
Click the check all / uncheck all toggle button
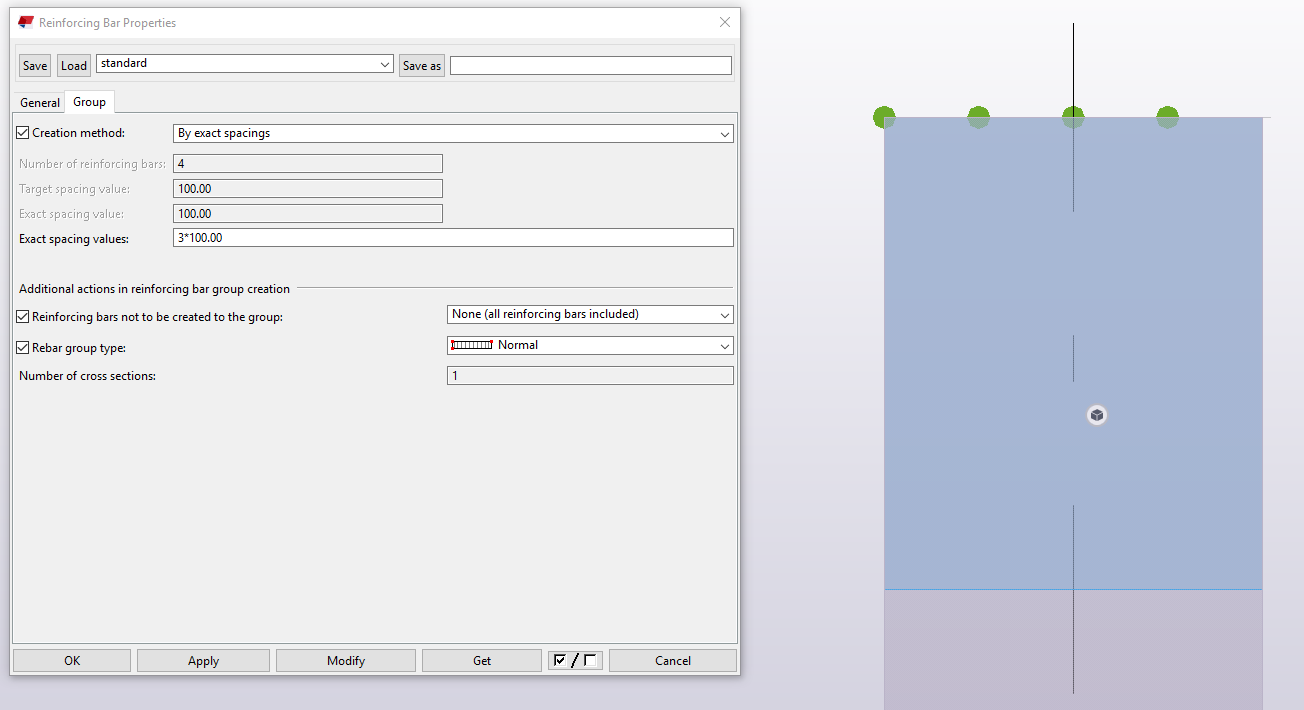pyautogui.click(x=575, y=660)
